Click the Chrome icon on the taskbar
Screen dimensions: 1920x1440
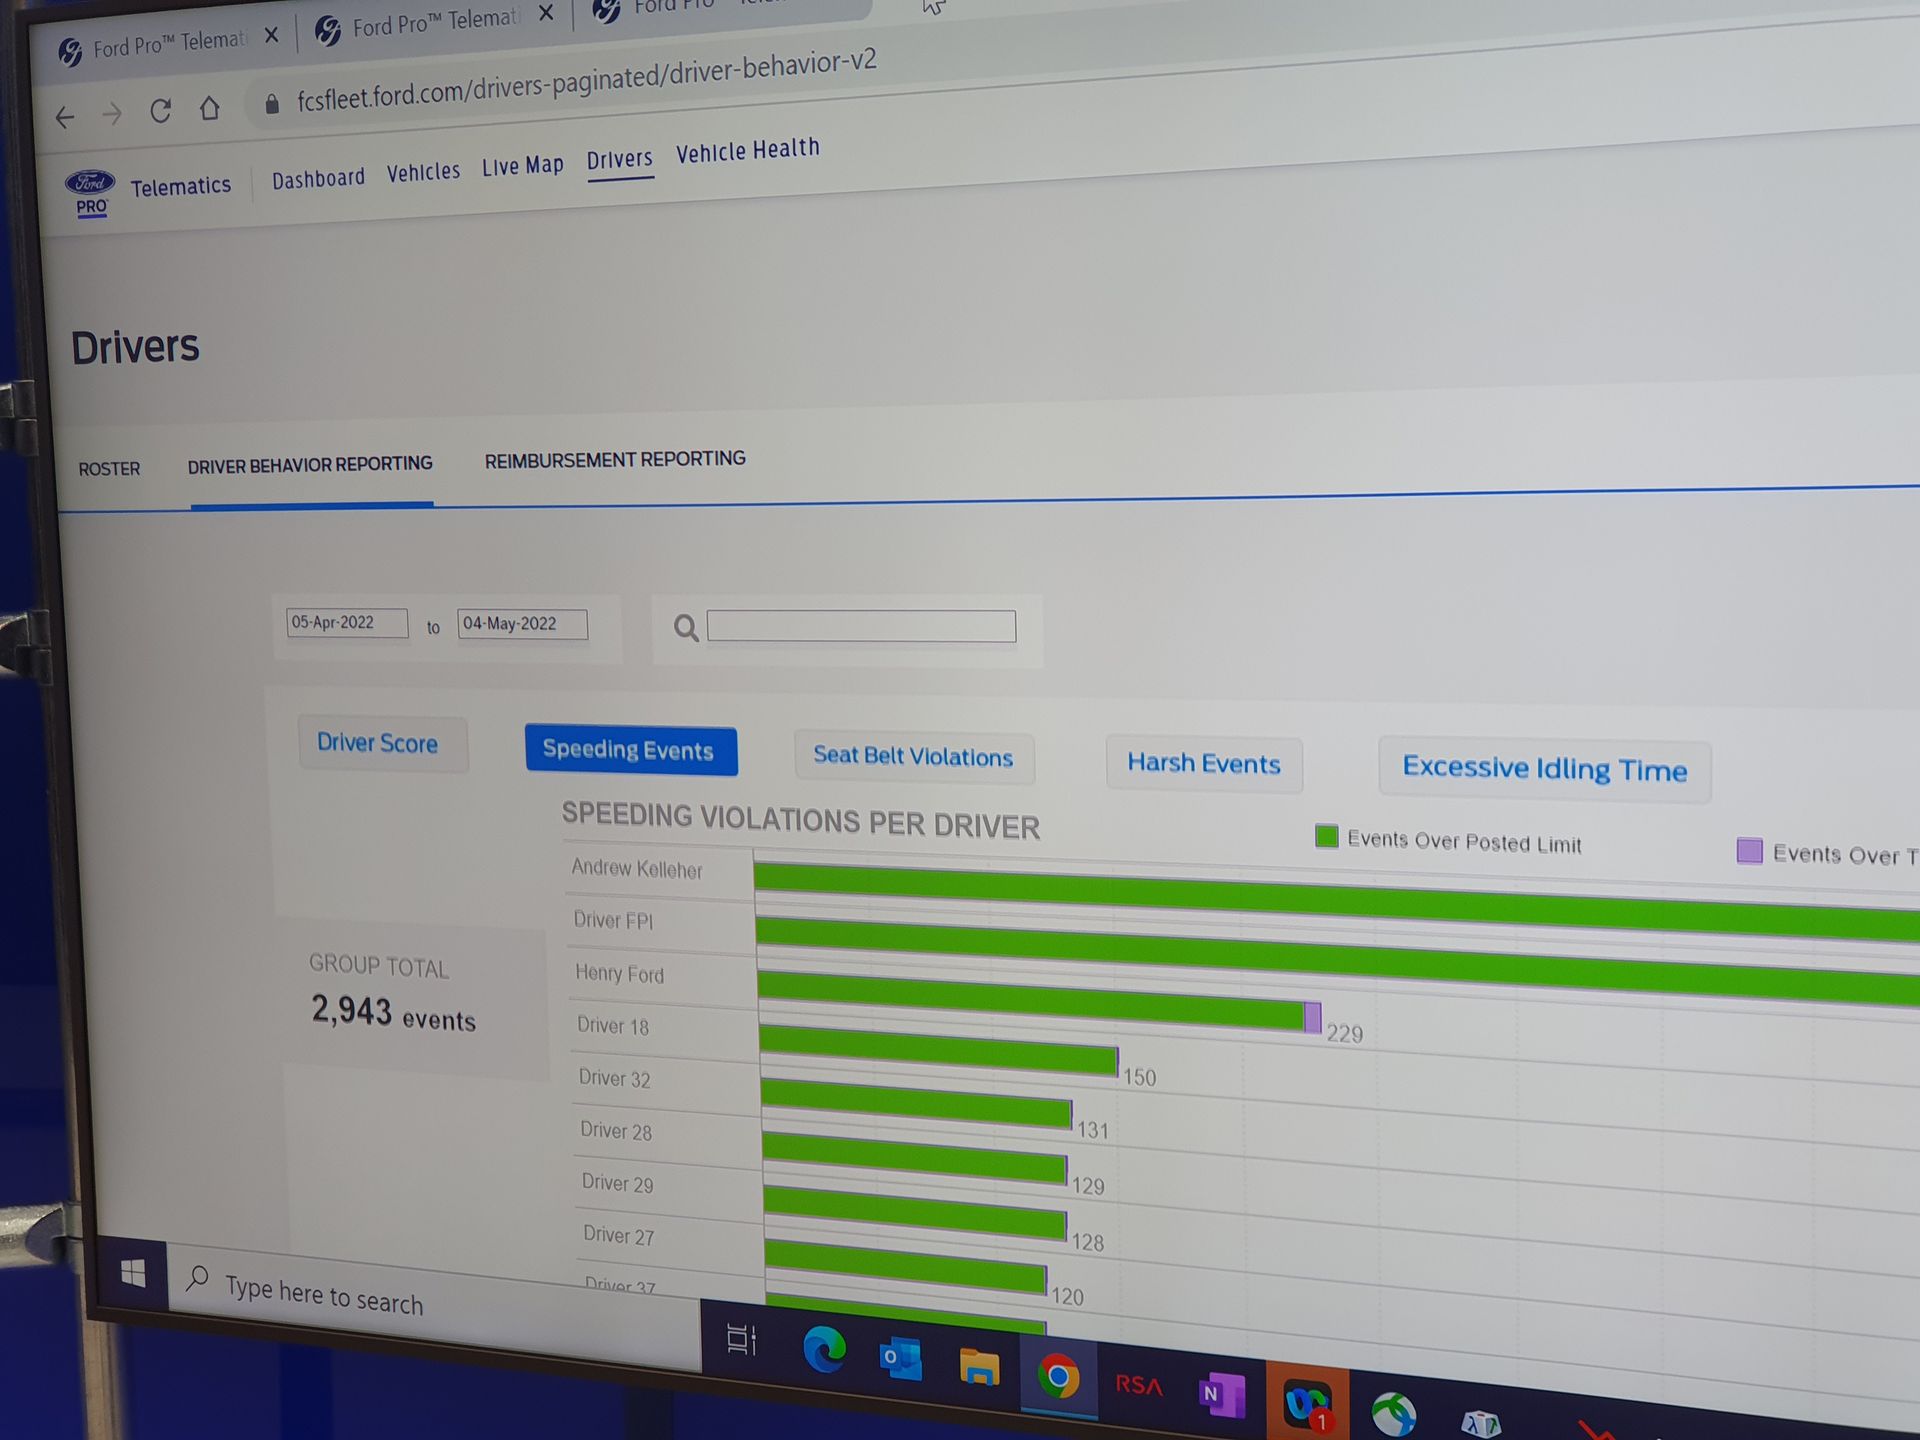[1058, 1377]
